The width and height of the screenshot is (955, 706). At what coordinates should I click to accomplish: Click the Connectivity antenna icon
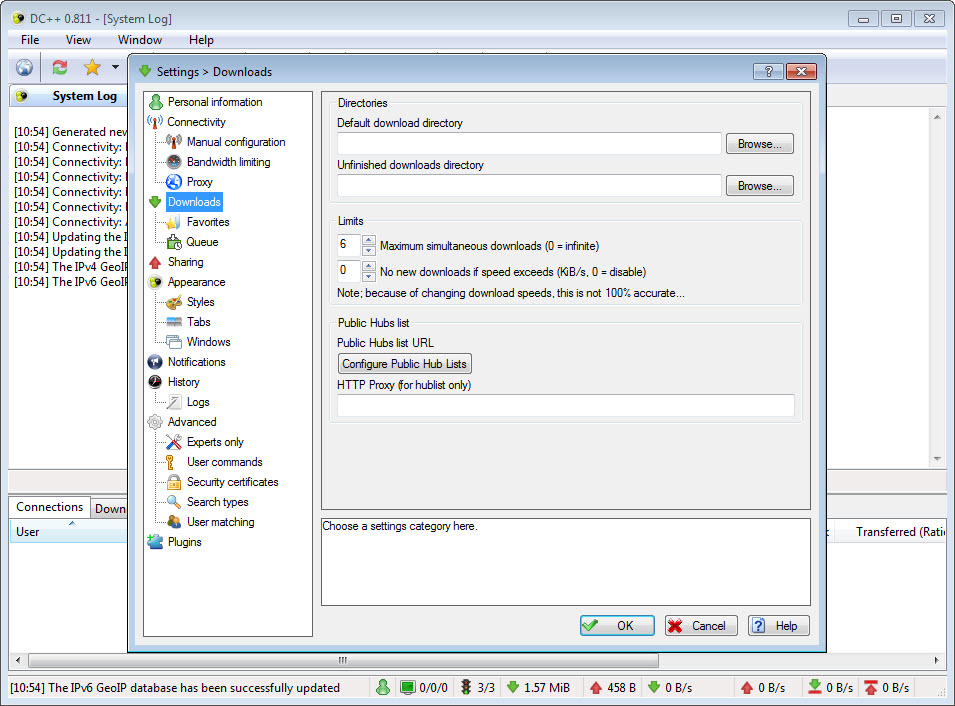click(x=155, y=122)
